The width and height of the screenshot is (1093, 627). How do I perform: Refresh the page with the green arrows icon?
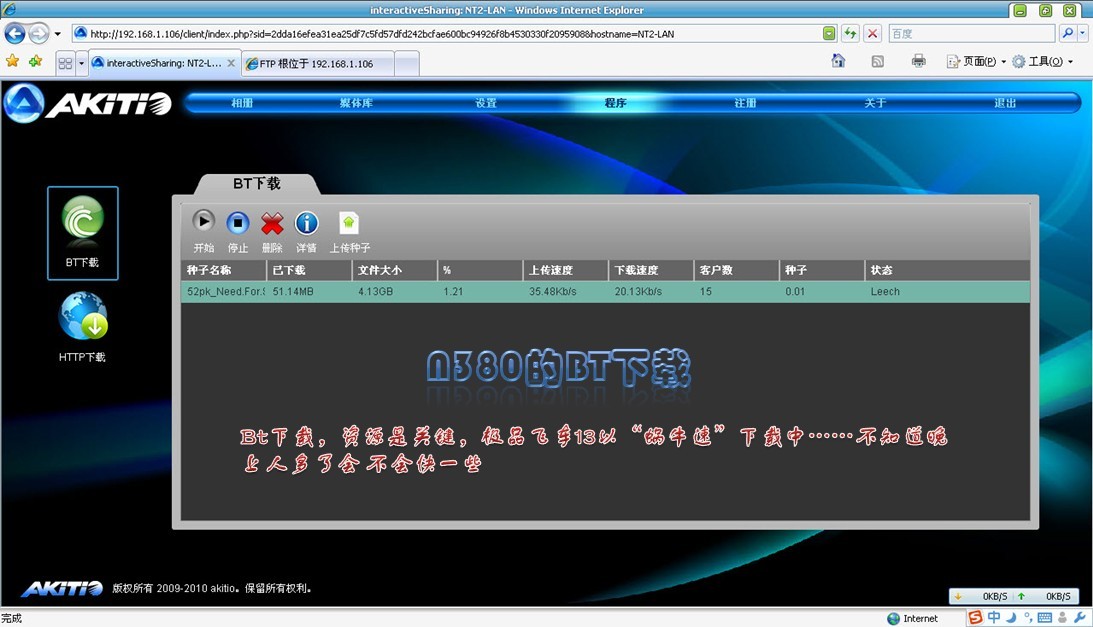[x=850, y=33]
